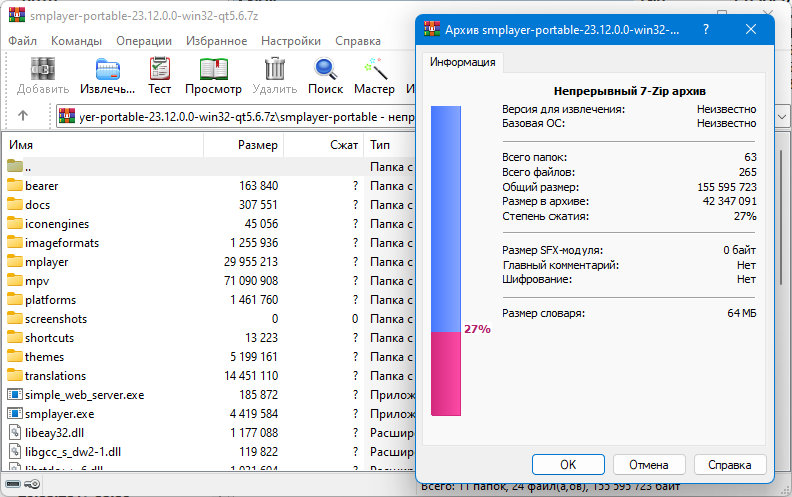Sort the list by the Имя column

click(x=103, y=145)
